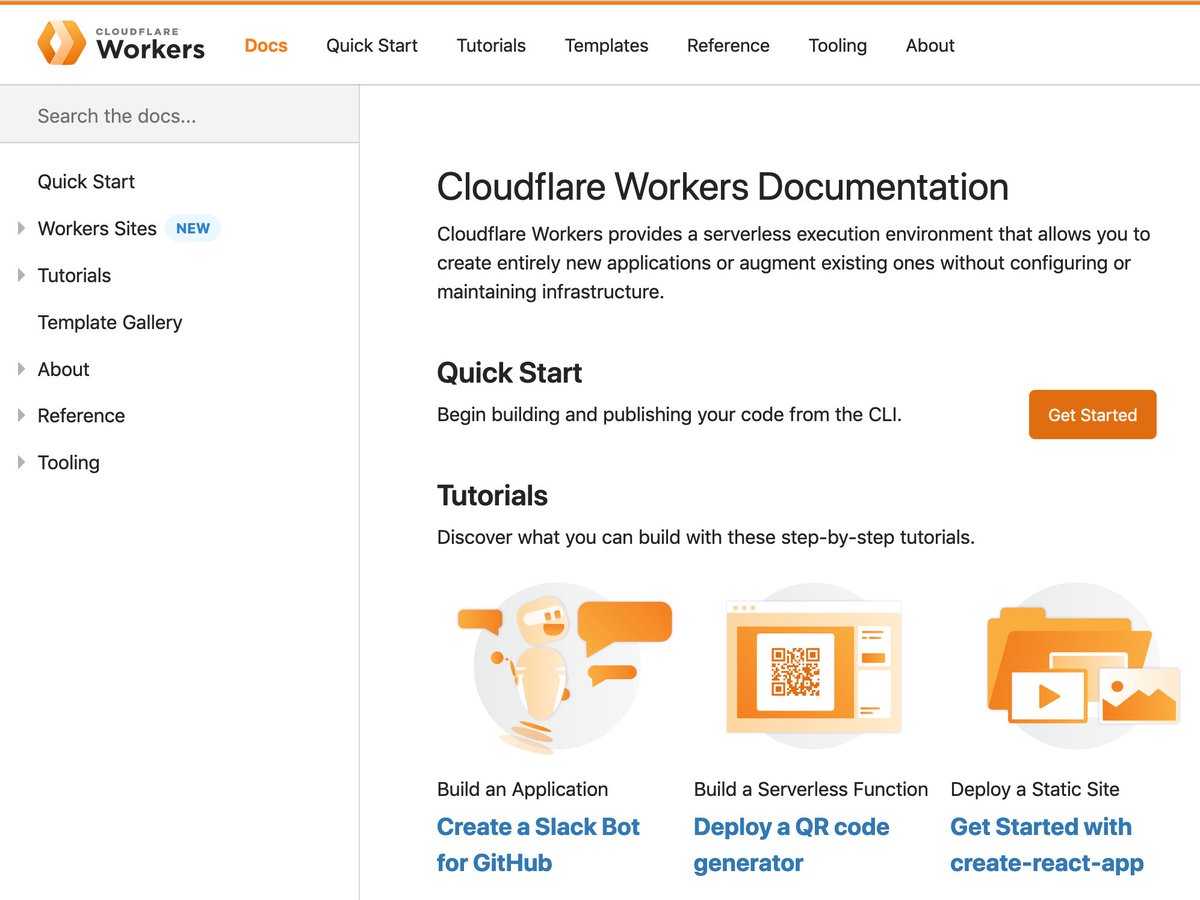Expand the Workers Sites arrow
Image resolution: width=1200 pixels, height=900 pixels.
(21, 228)
